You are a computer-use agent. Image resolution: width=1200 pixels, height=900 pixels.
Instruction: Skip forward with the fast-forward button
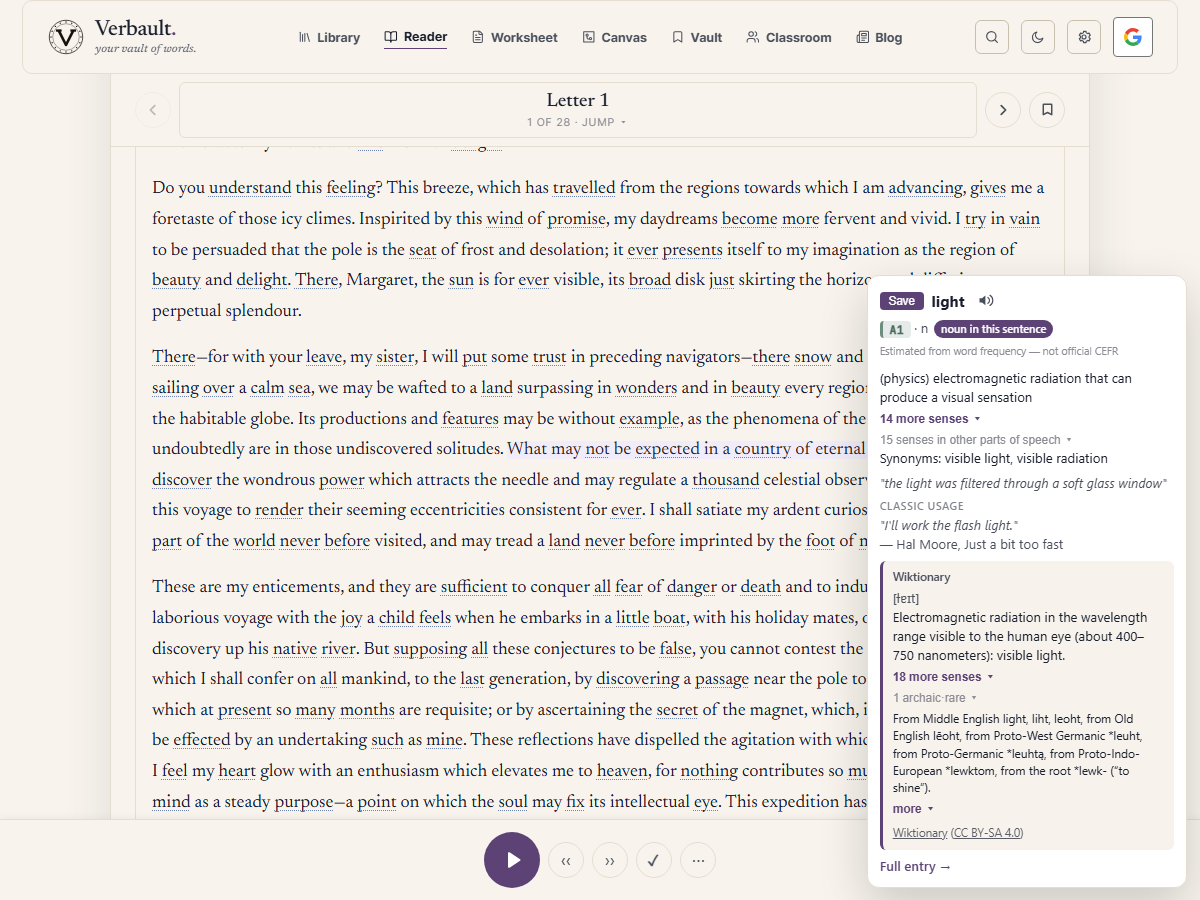click(x=610, y=860)
